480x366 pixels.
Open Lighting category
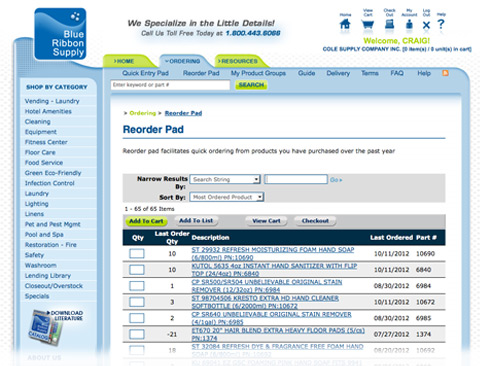[36, 204]
